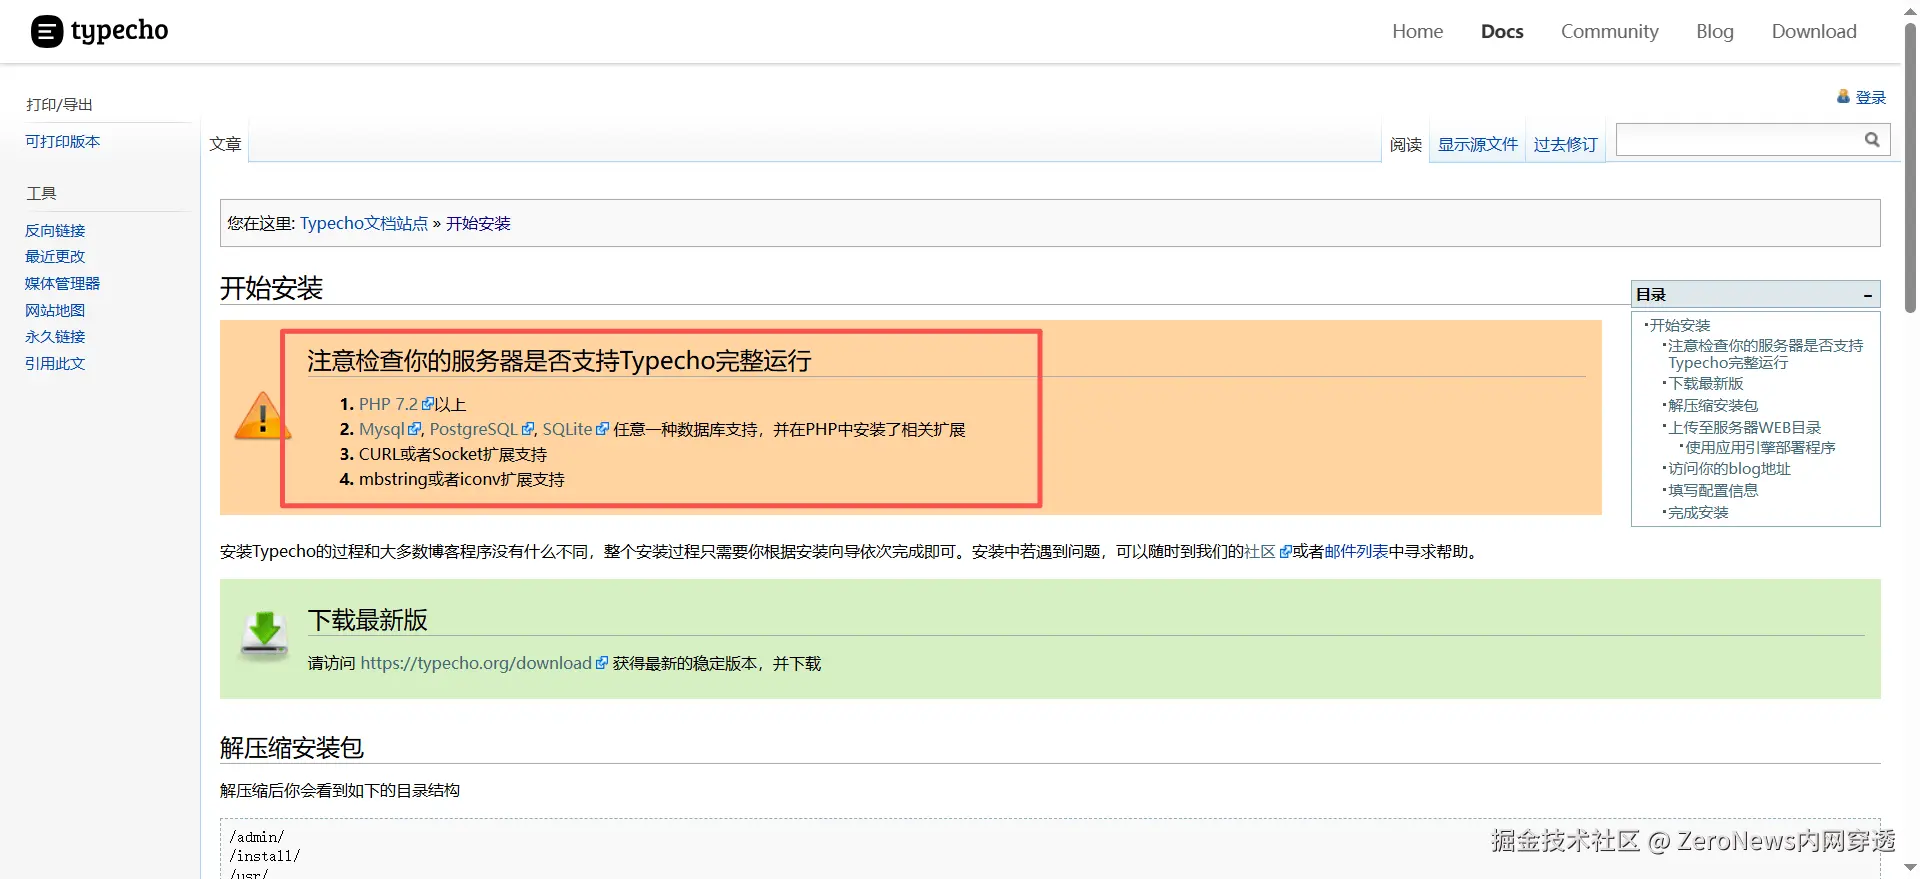Switch to 过去修订 tab
This screenshot has width=1920, height=879.
coord(1565,145)
